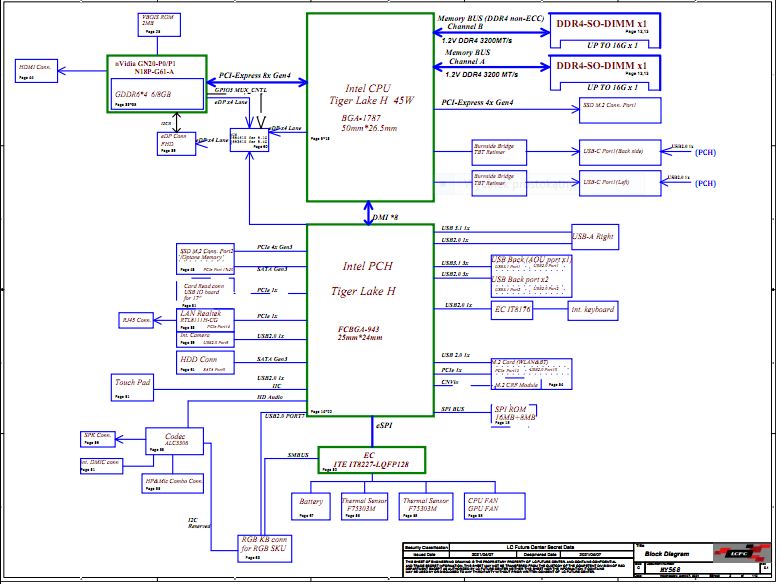This screenshot has height=584, width=780.
Task: Select the Touch Pad block
Action: [132, 388]
